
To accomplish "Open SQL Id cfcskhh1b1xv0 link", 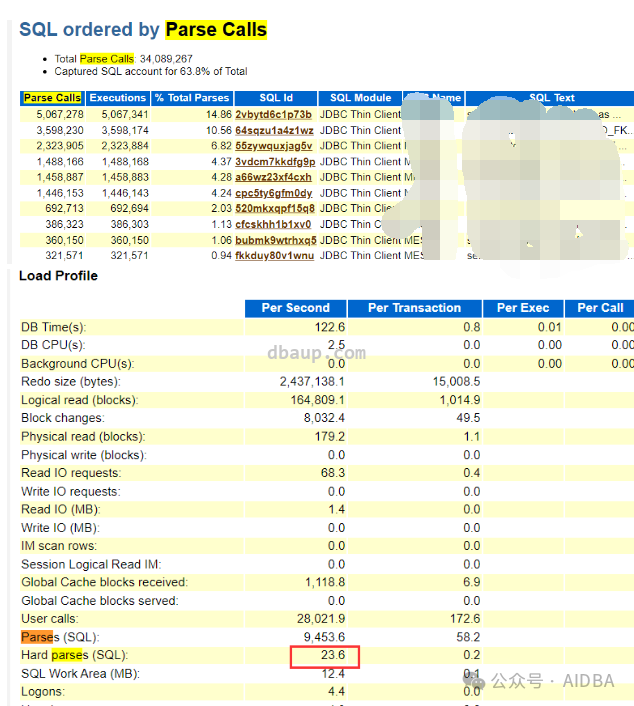I will (x=273, y=224).
